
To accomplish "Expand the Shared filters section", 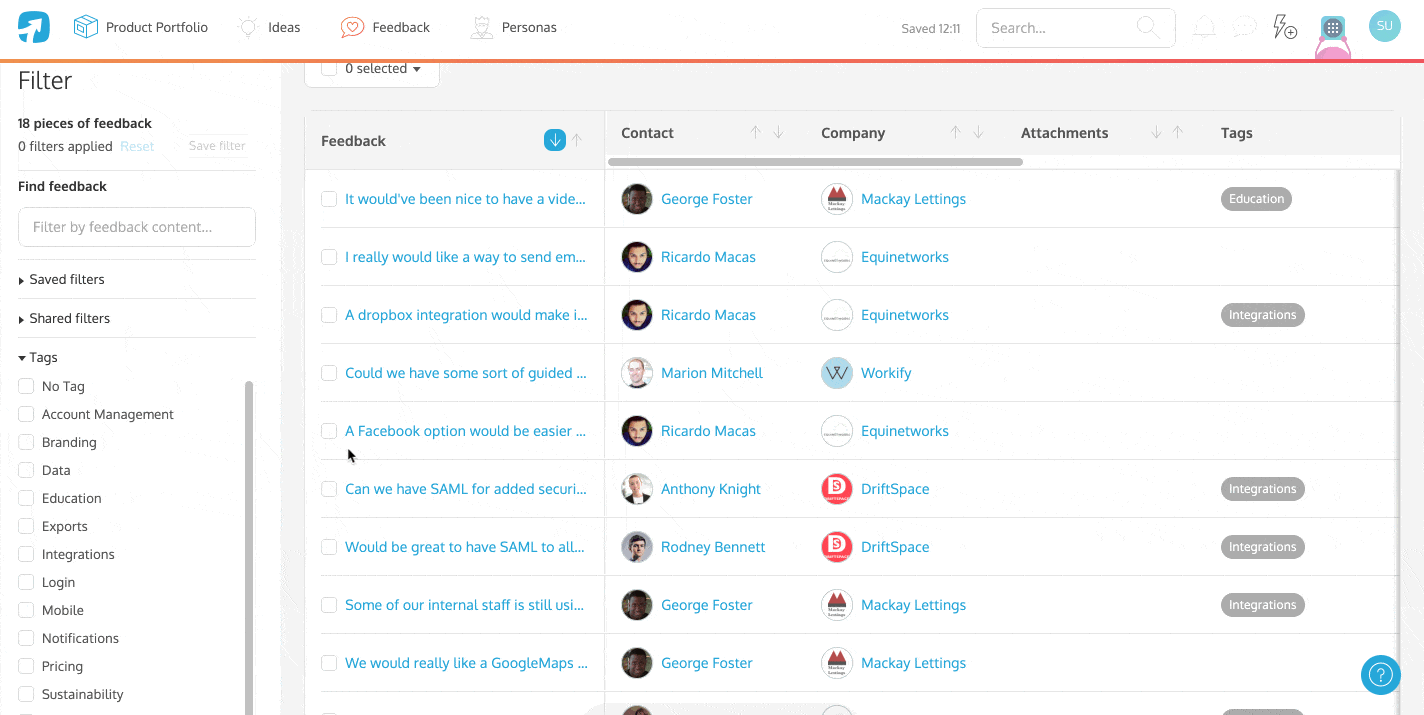I will click(64, 318).
